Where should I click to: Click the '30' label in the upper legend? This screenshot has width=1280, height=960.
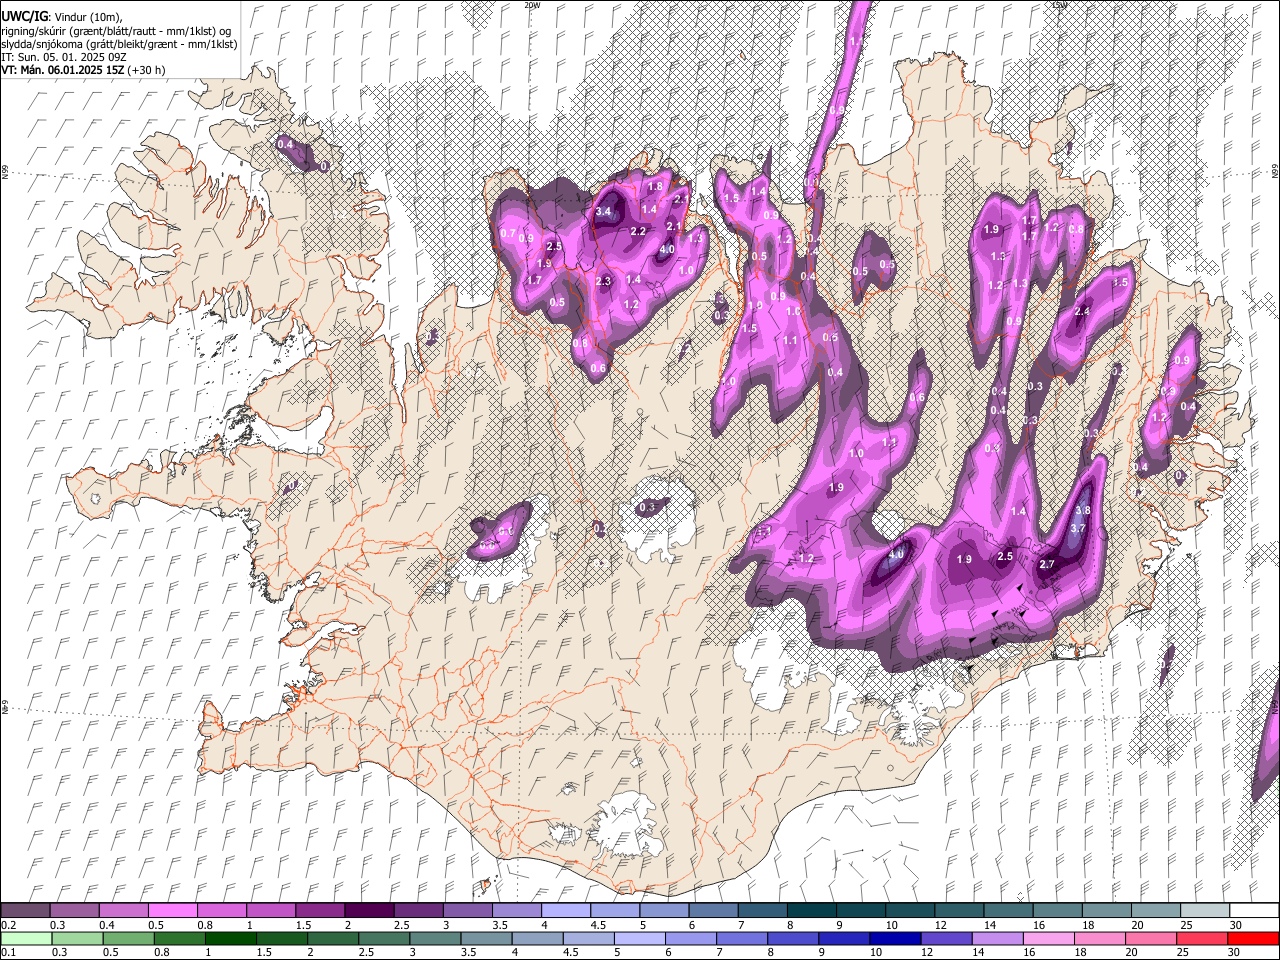click(x=1236, y=925)
